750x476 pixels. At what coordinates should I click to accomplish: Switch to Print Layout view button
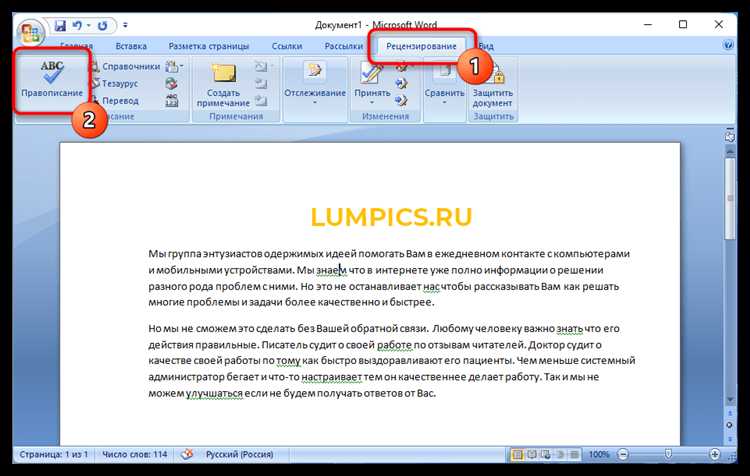point(517,454)
